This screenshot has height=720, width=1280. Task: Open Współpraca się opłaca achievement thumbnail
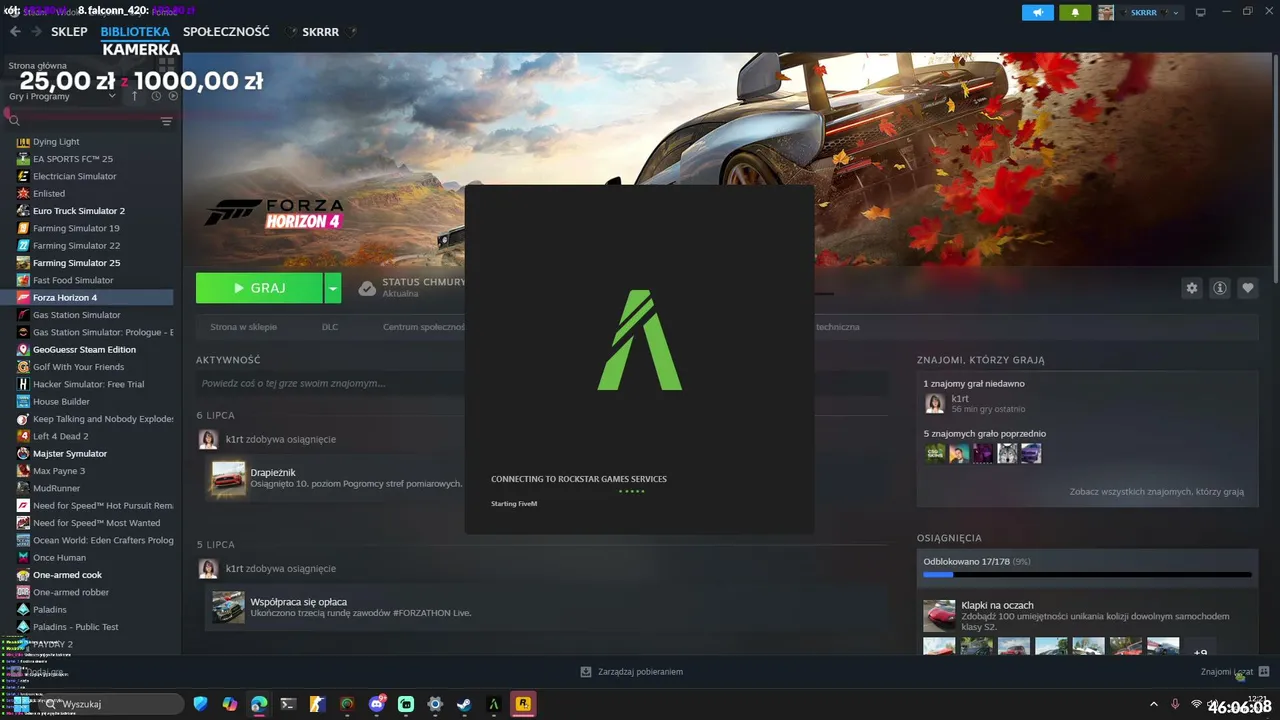click(x=228, y=607)
